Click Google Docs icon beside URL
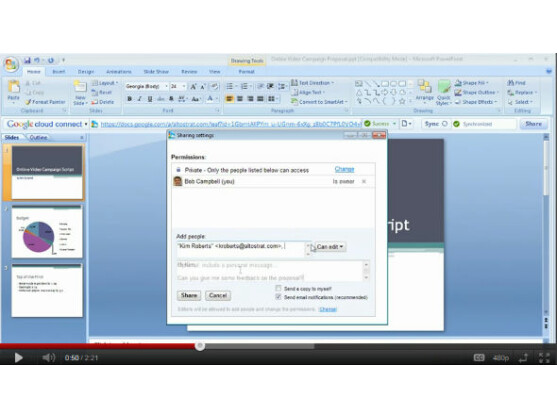Viewport: 557px width, 418px height. 94,124
